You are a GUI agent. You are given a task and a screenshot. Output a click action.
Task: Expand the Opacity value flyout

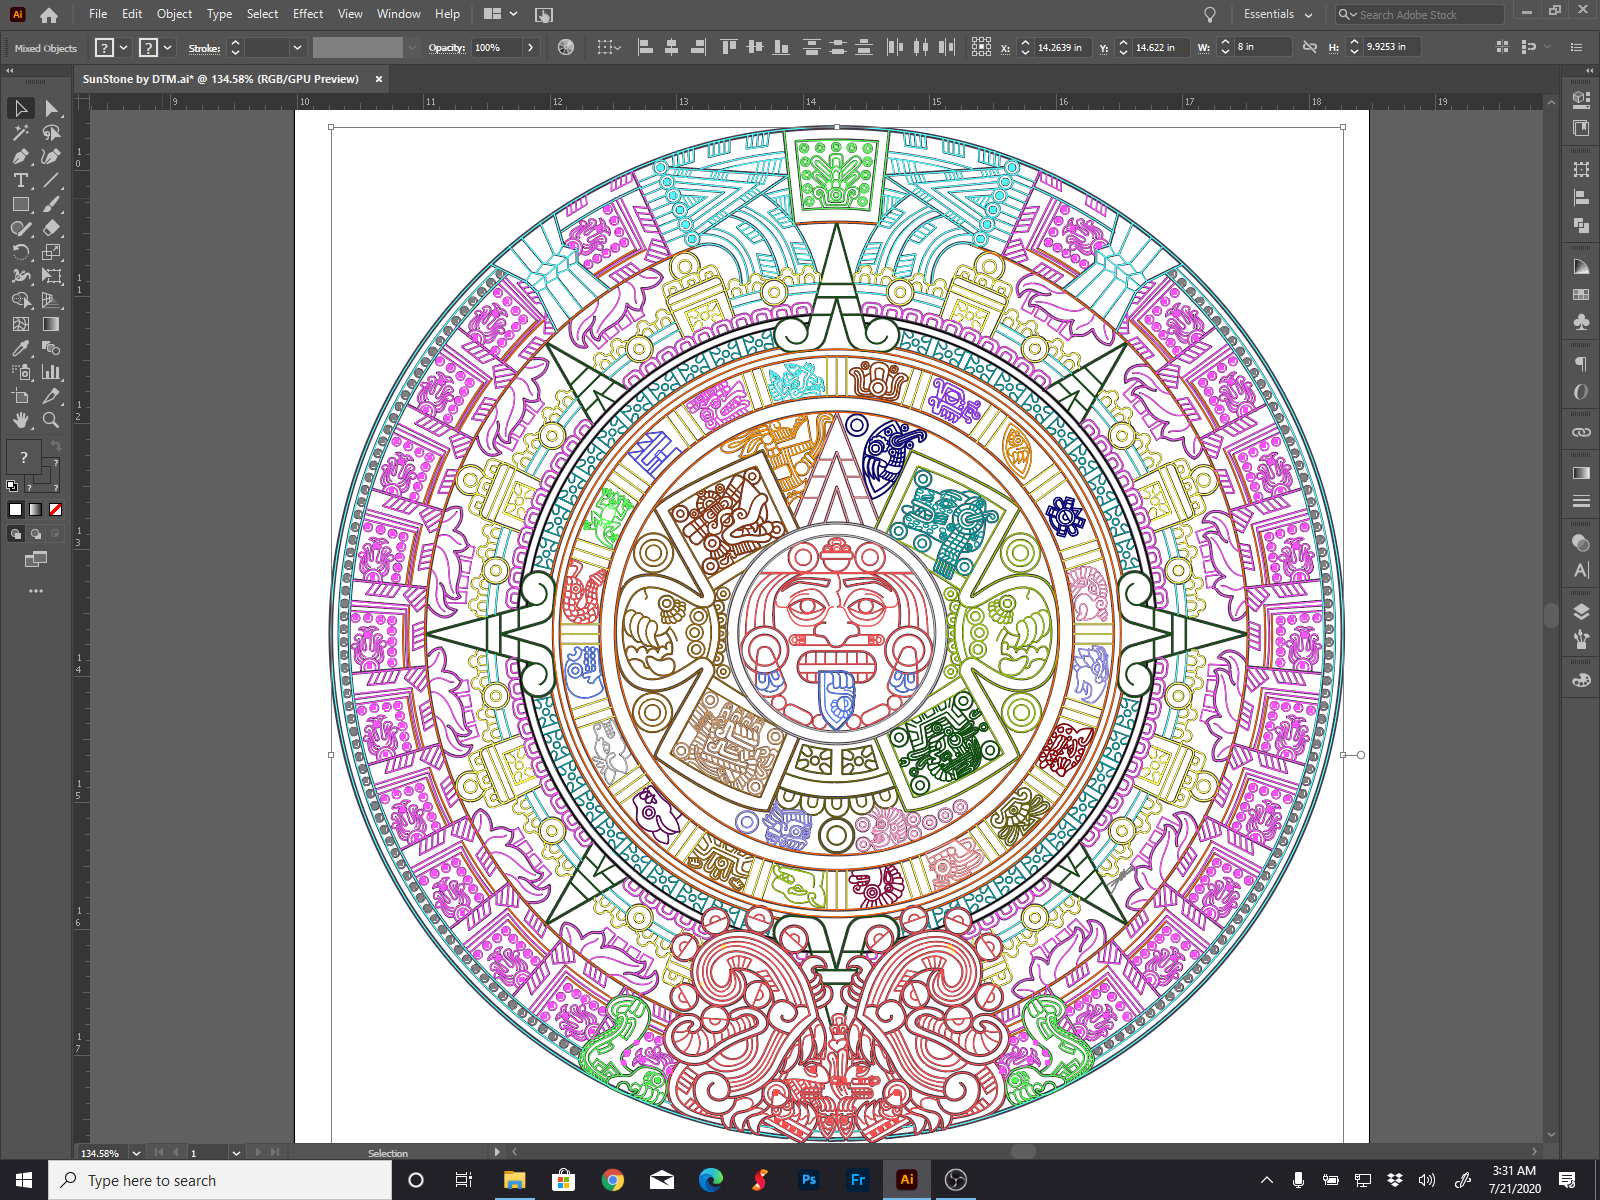tap(531, 47)
